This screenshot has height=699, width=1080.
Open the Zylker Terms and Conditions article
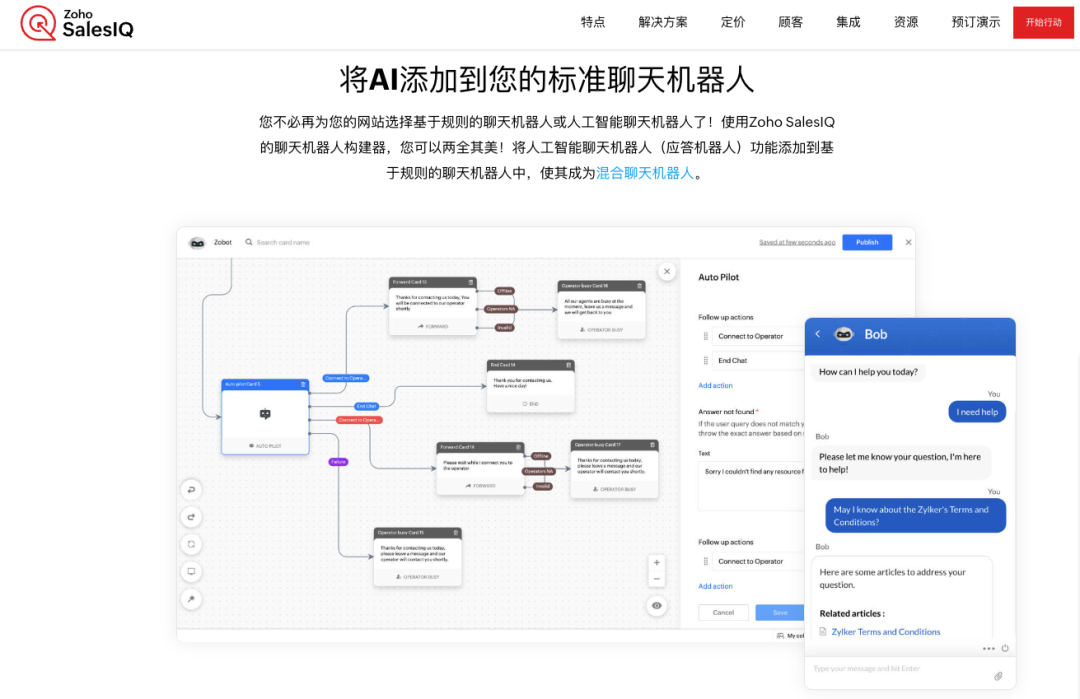[x=886, y=632]
